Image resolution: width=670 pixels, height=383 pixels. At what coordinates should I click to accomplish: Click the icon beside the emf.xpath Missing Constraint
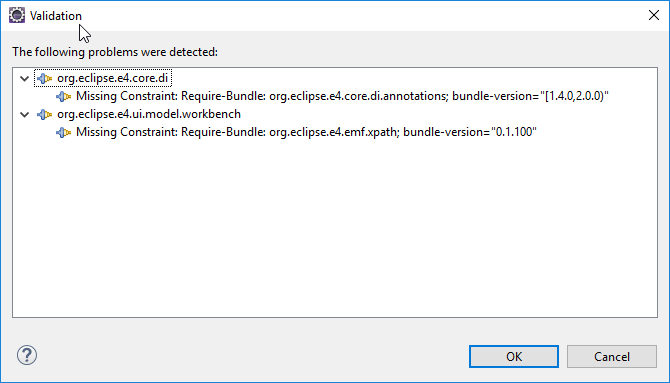63,133
